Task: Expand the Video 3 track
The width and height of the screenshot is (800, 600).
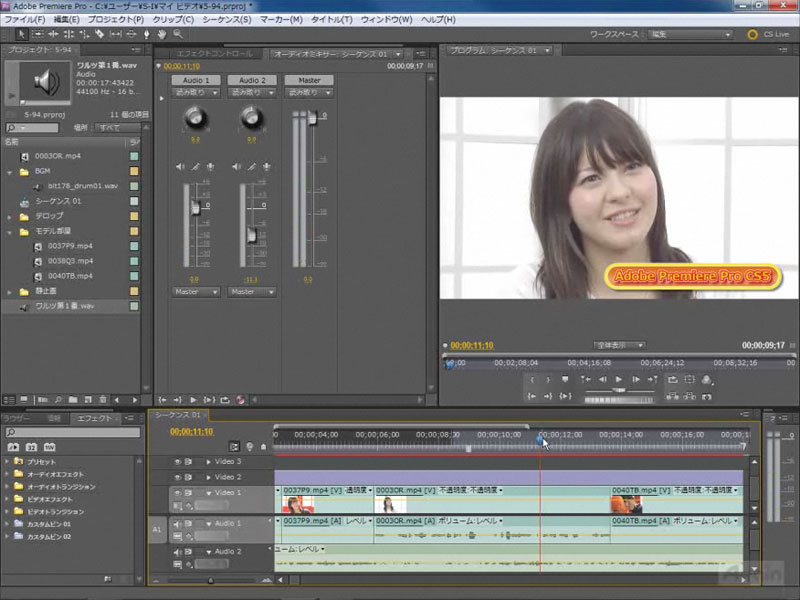Action: click(x=209, y=462)
